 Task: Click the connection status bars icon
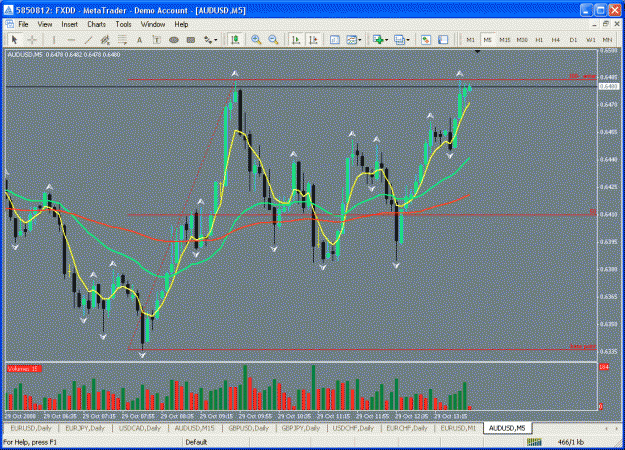point(534,442)
